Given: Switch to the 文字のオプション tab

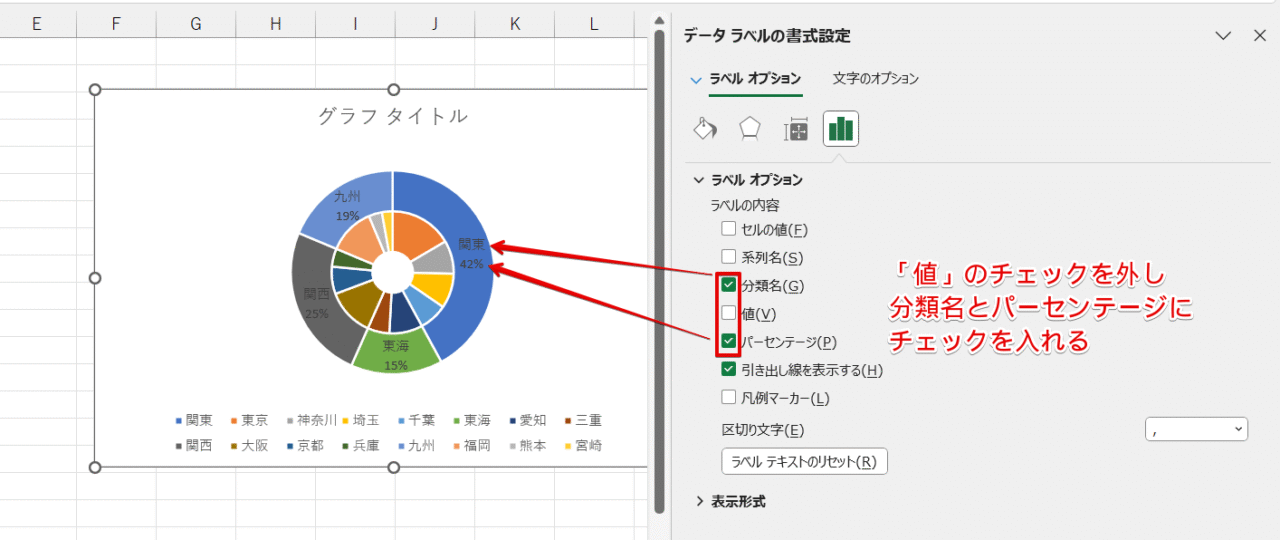Looking at the screenshot, I should (x=875, y=78).
